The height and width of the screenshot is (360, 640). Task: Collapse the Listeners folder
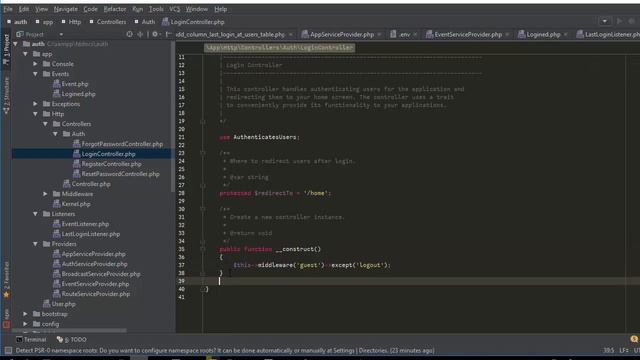coord(36,214)
